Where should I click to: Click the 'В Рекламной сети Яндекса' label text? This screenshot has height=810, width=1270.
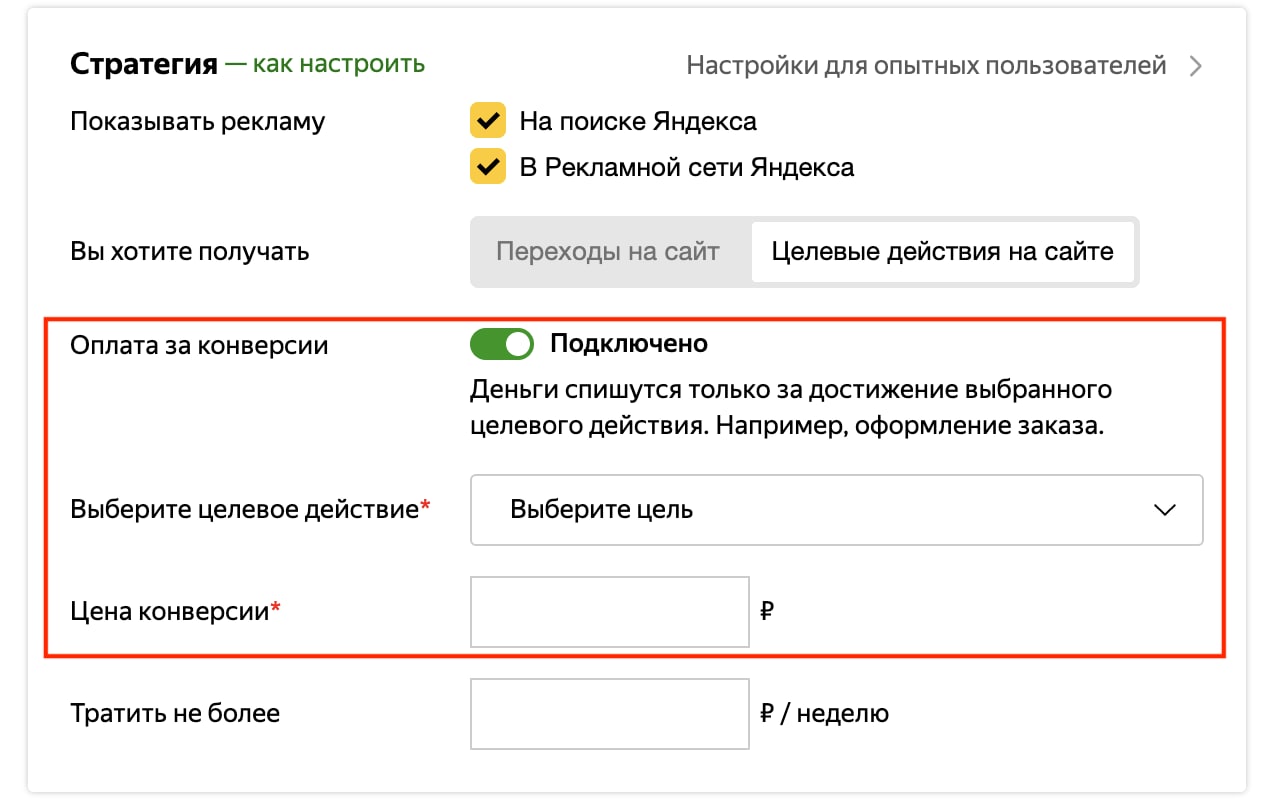pos(687,167)
